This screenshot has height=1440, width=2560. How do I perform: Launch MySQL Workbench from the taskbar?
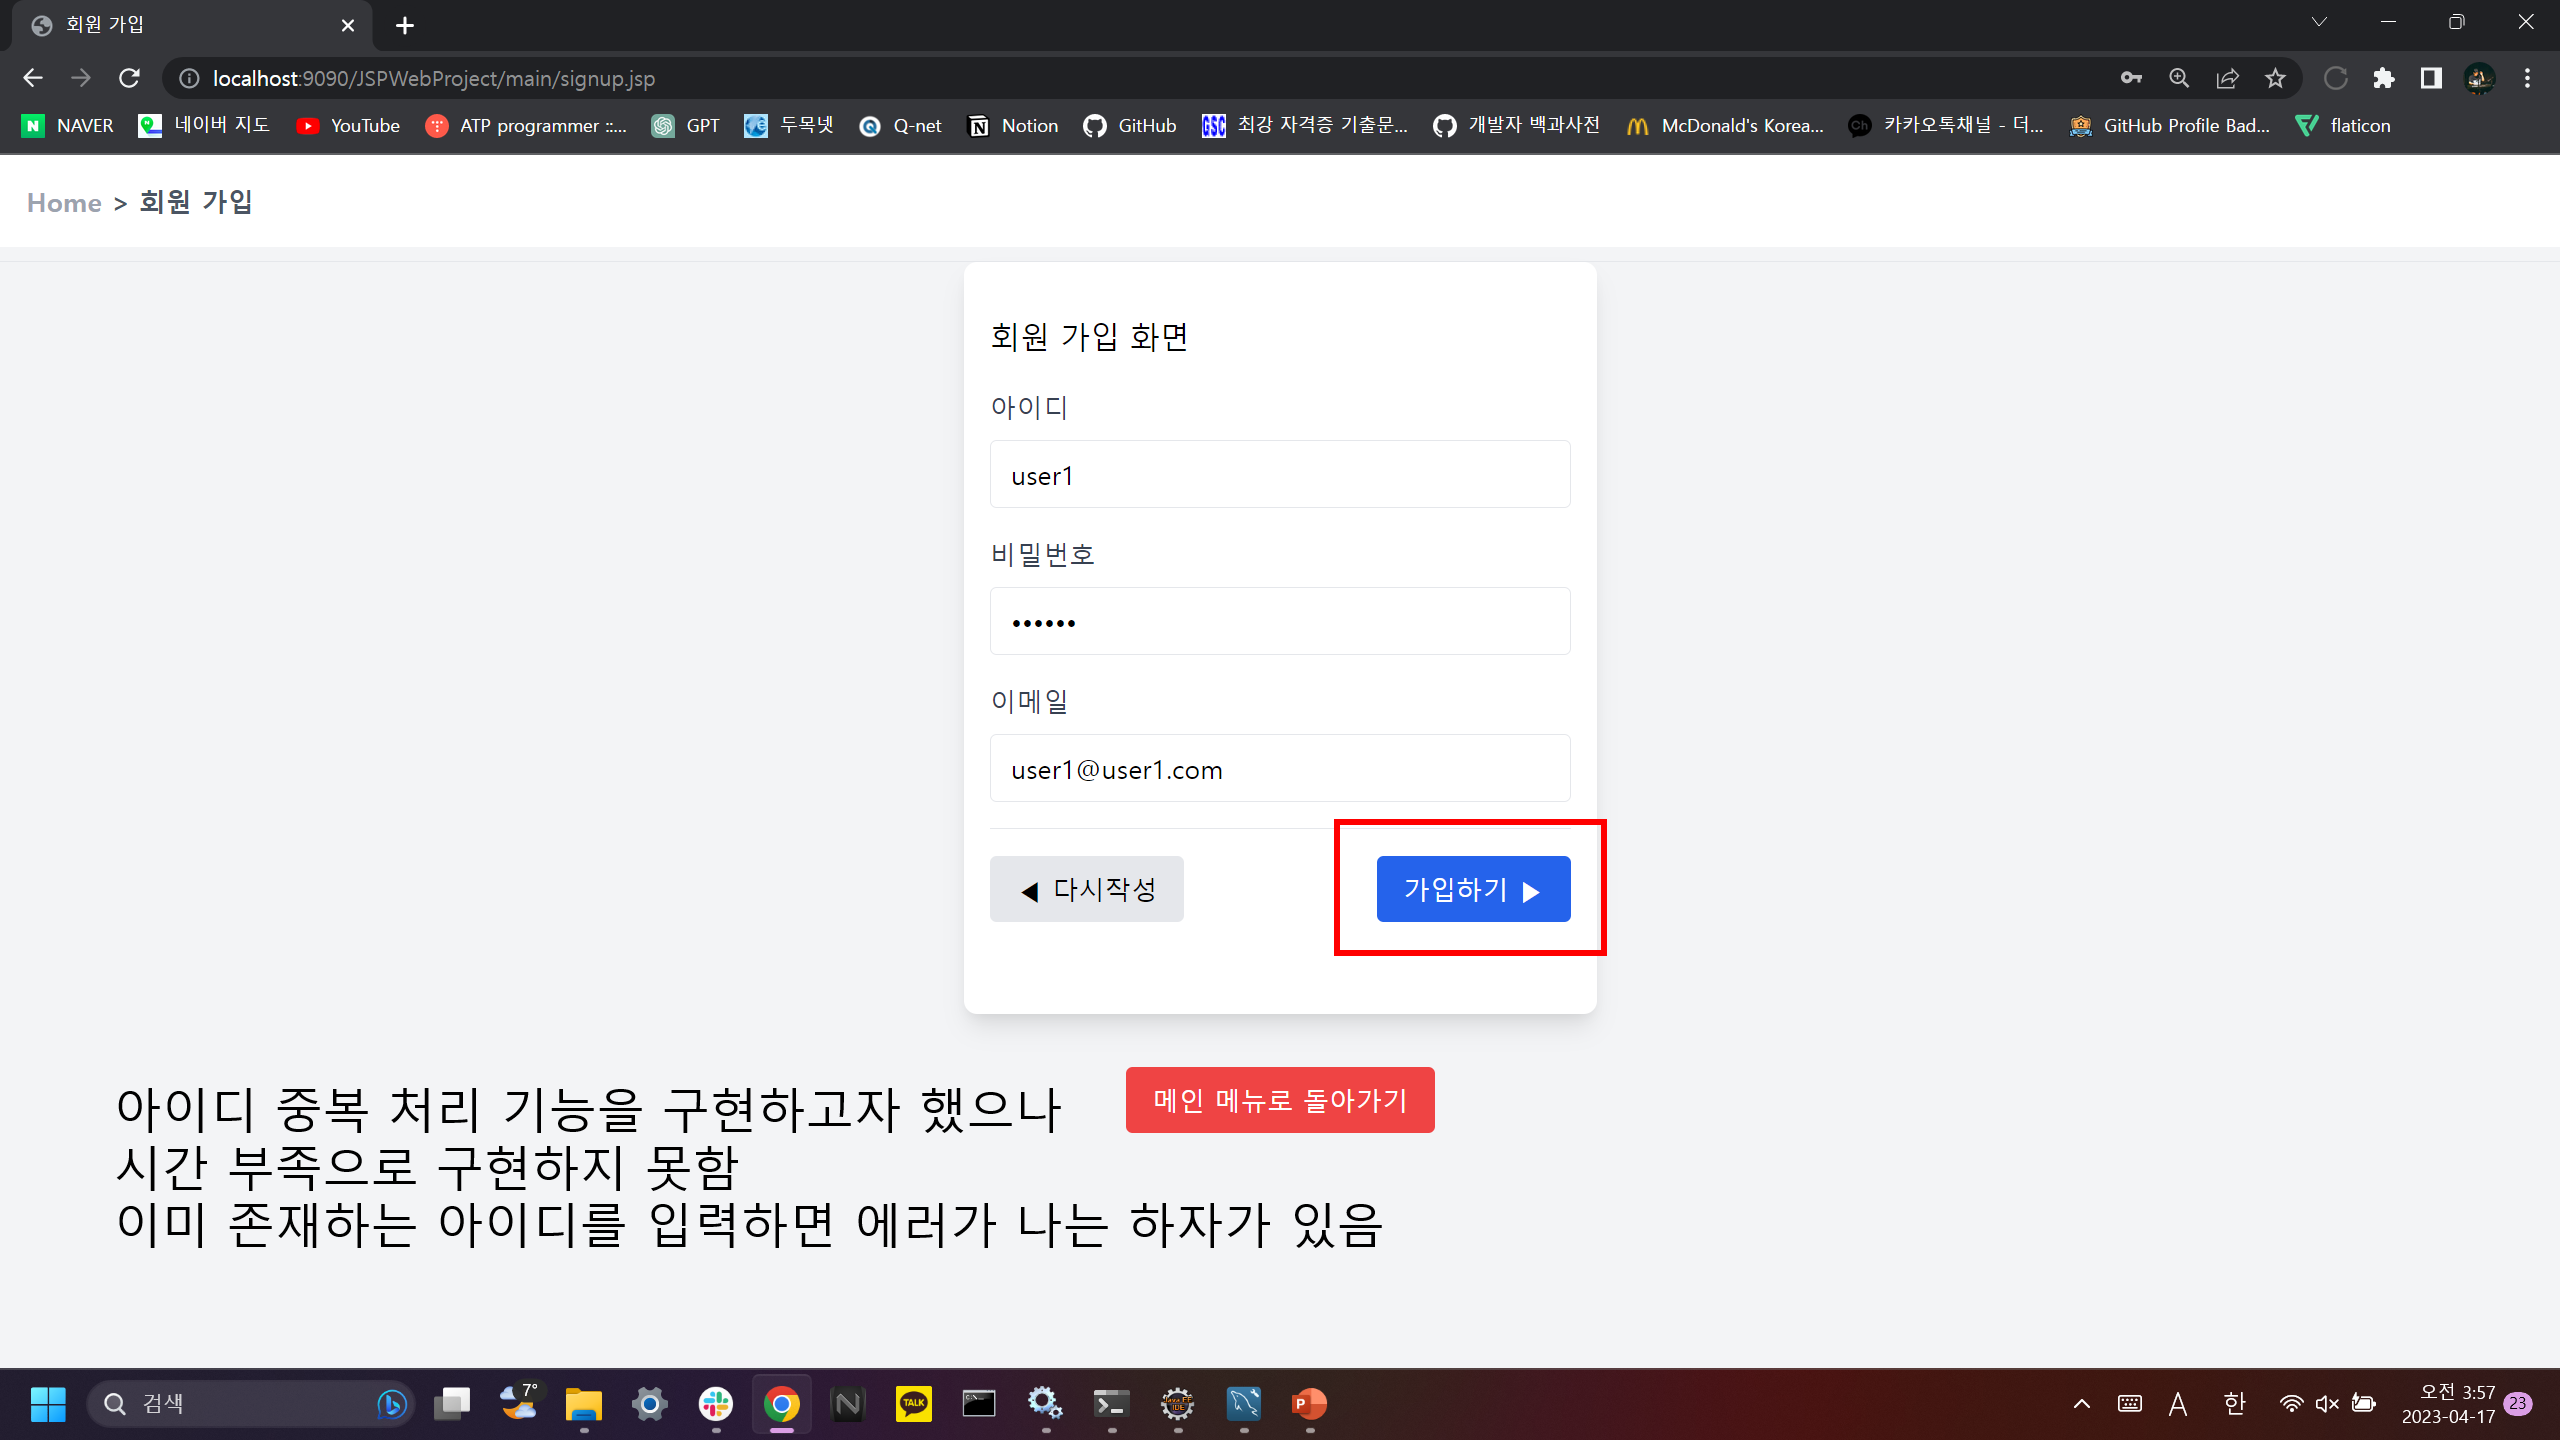(x=1243, y=1404)
